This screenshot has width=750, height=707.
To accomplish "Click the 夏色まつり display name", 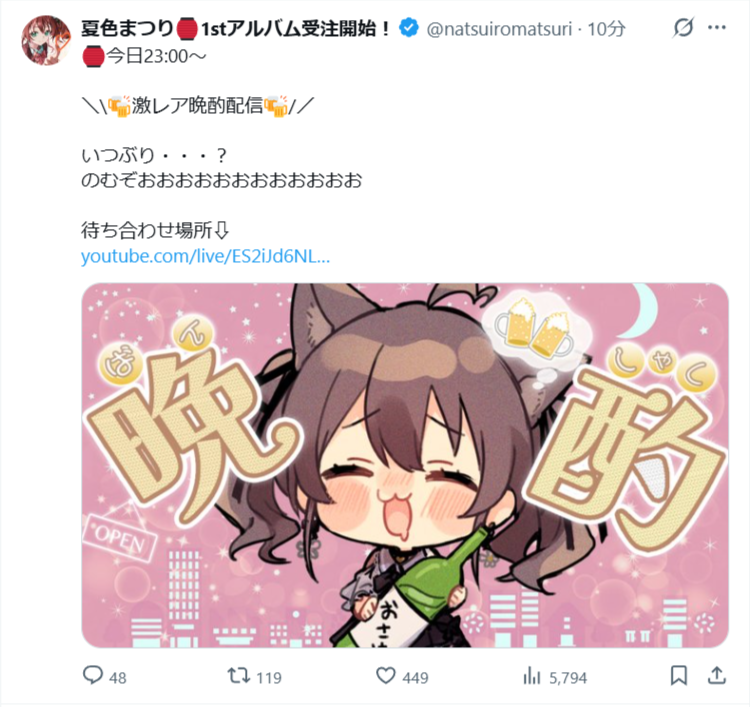I will point(127,28).
